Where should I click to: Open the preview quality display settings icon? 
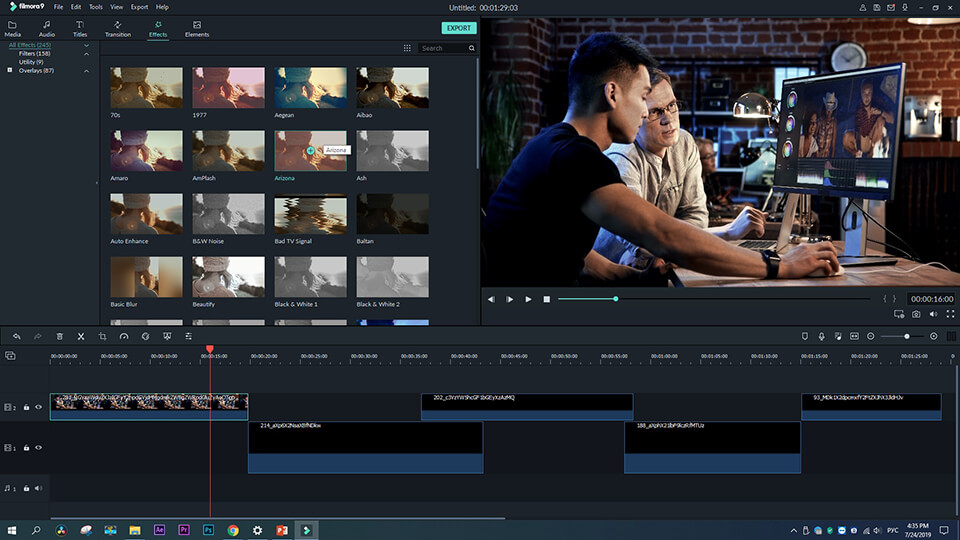899,314
